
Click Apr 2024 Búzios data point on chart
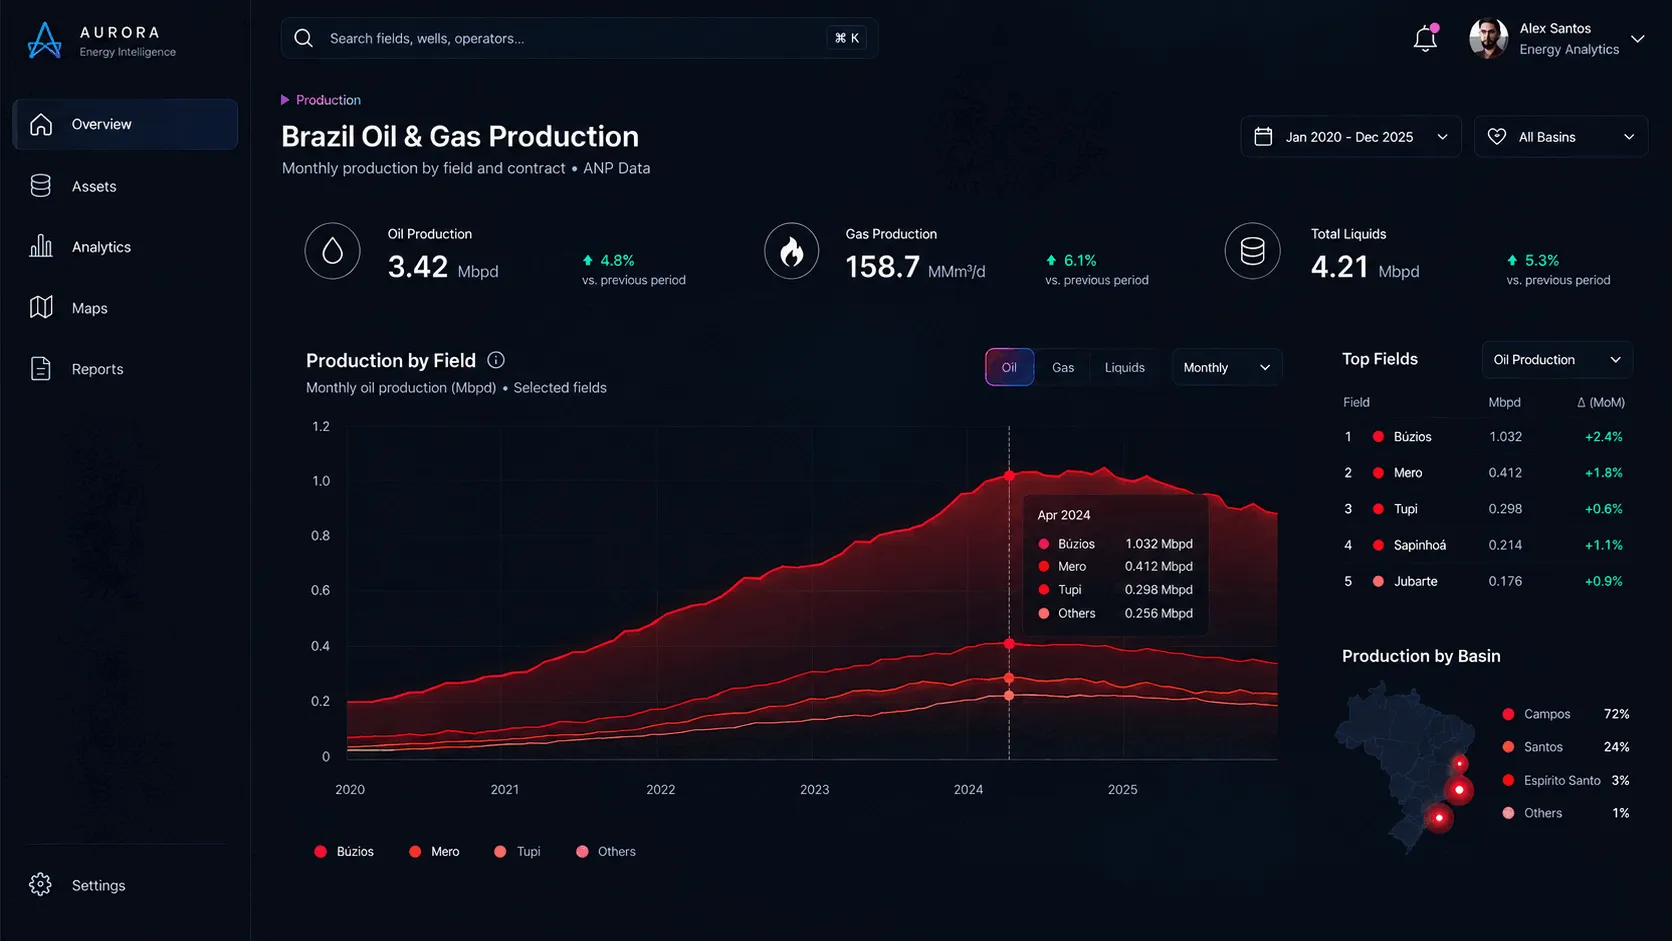click(x=1009, y=476)
